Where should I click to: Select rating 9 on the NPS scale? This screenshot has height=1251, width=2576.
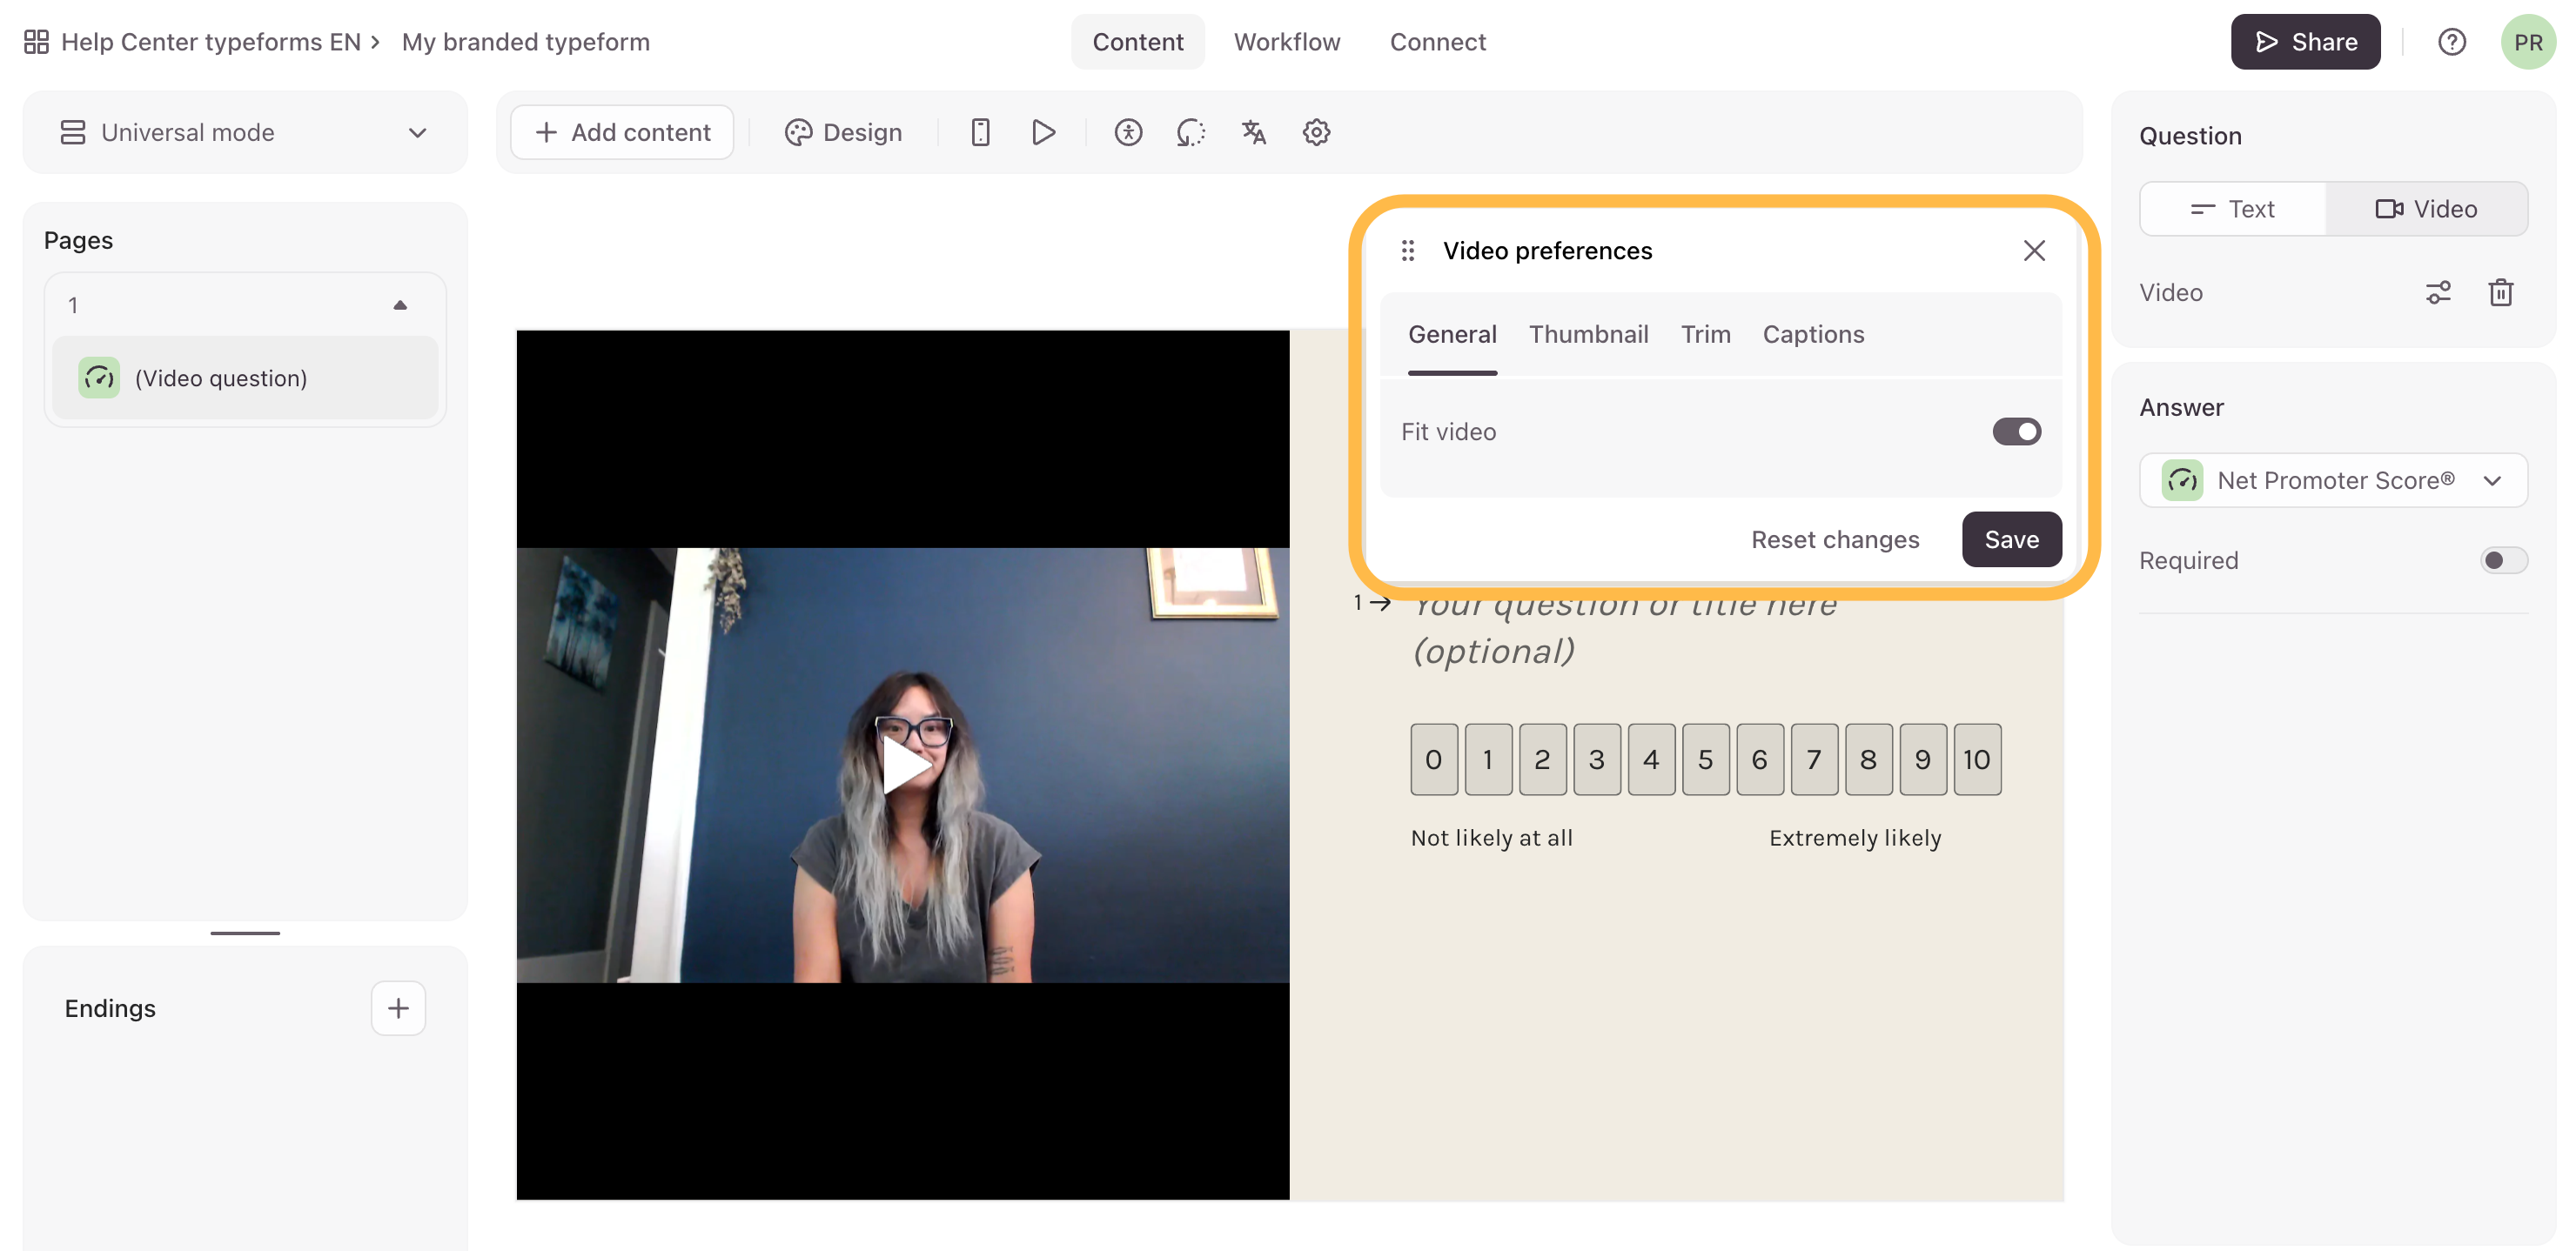pos(1922,759)
